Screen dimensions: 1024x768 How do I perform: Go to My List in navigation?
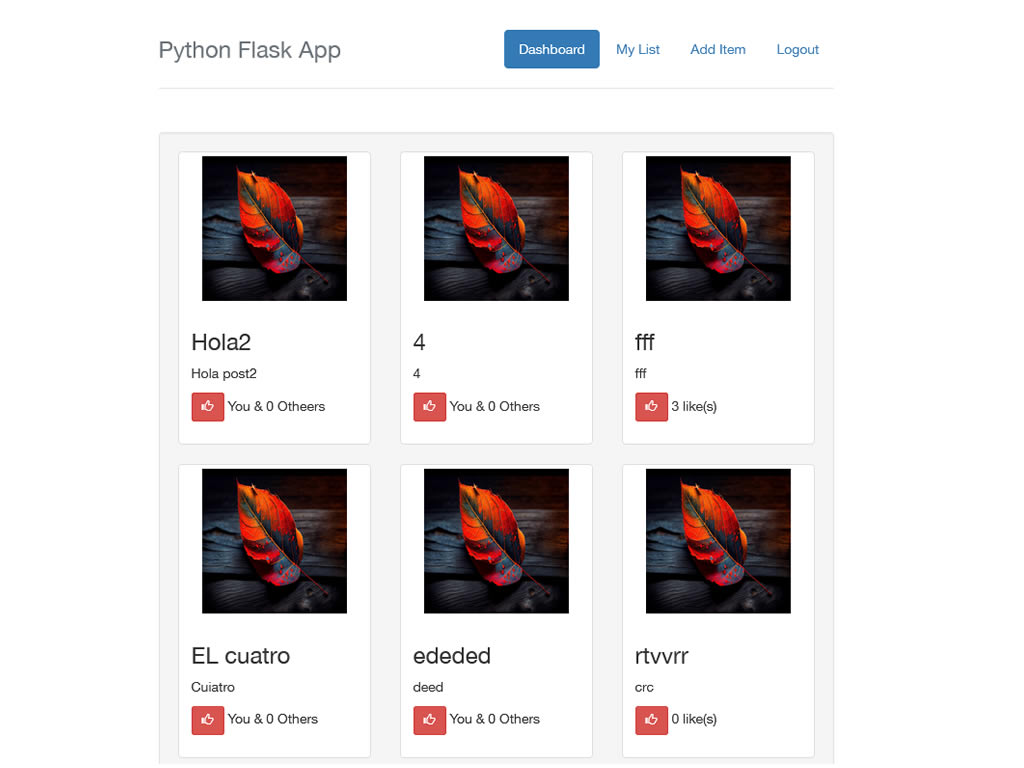(637, 49)
